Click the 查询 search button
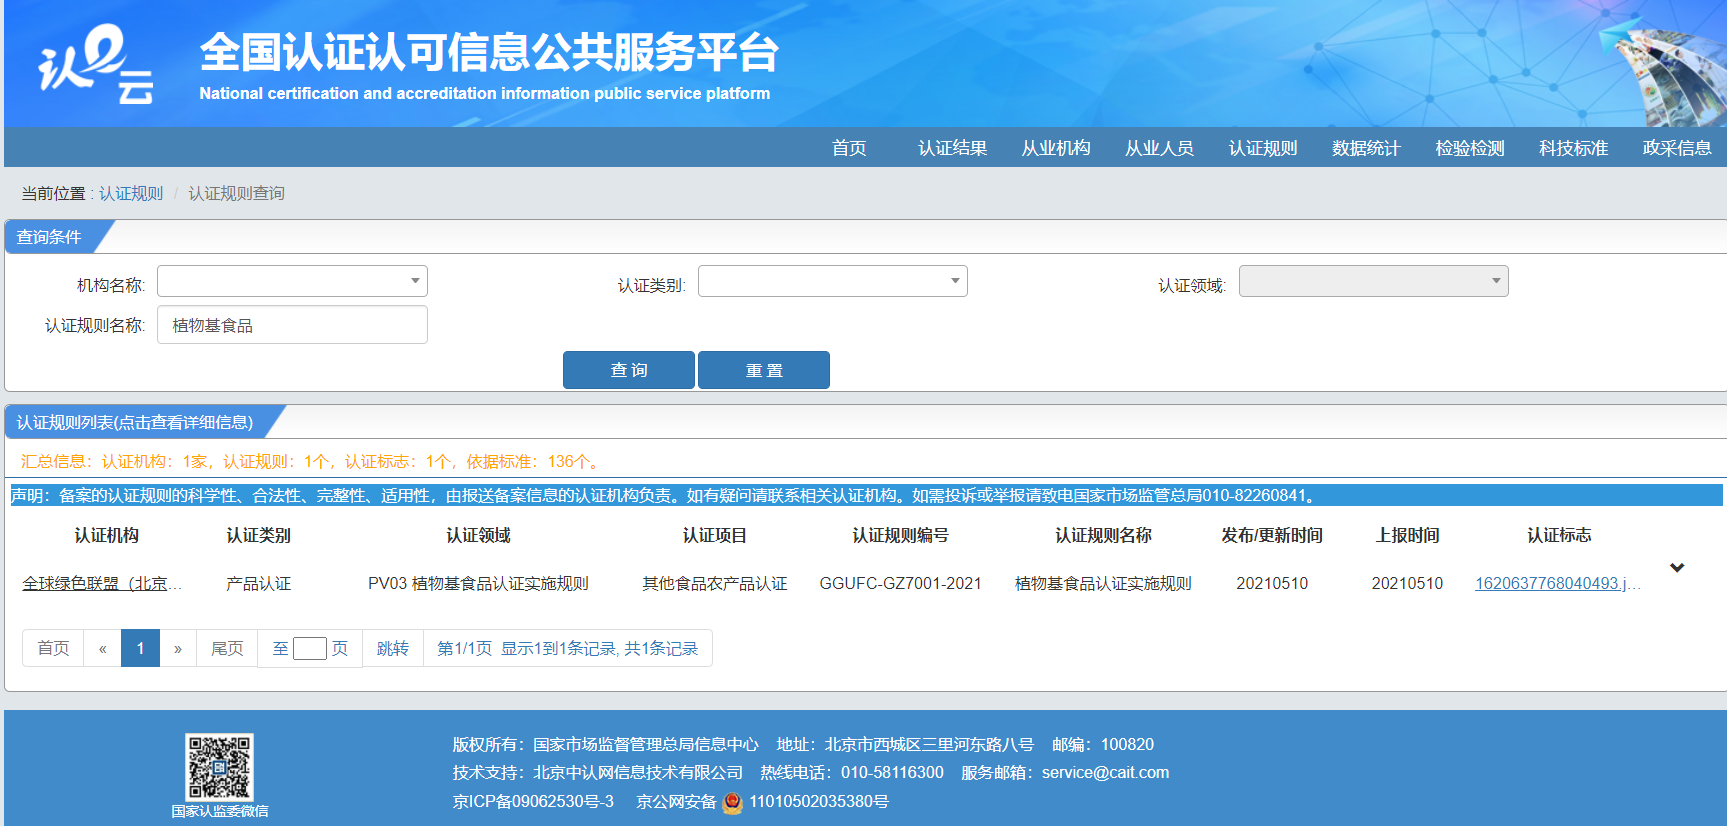 tap(628, 370)
